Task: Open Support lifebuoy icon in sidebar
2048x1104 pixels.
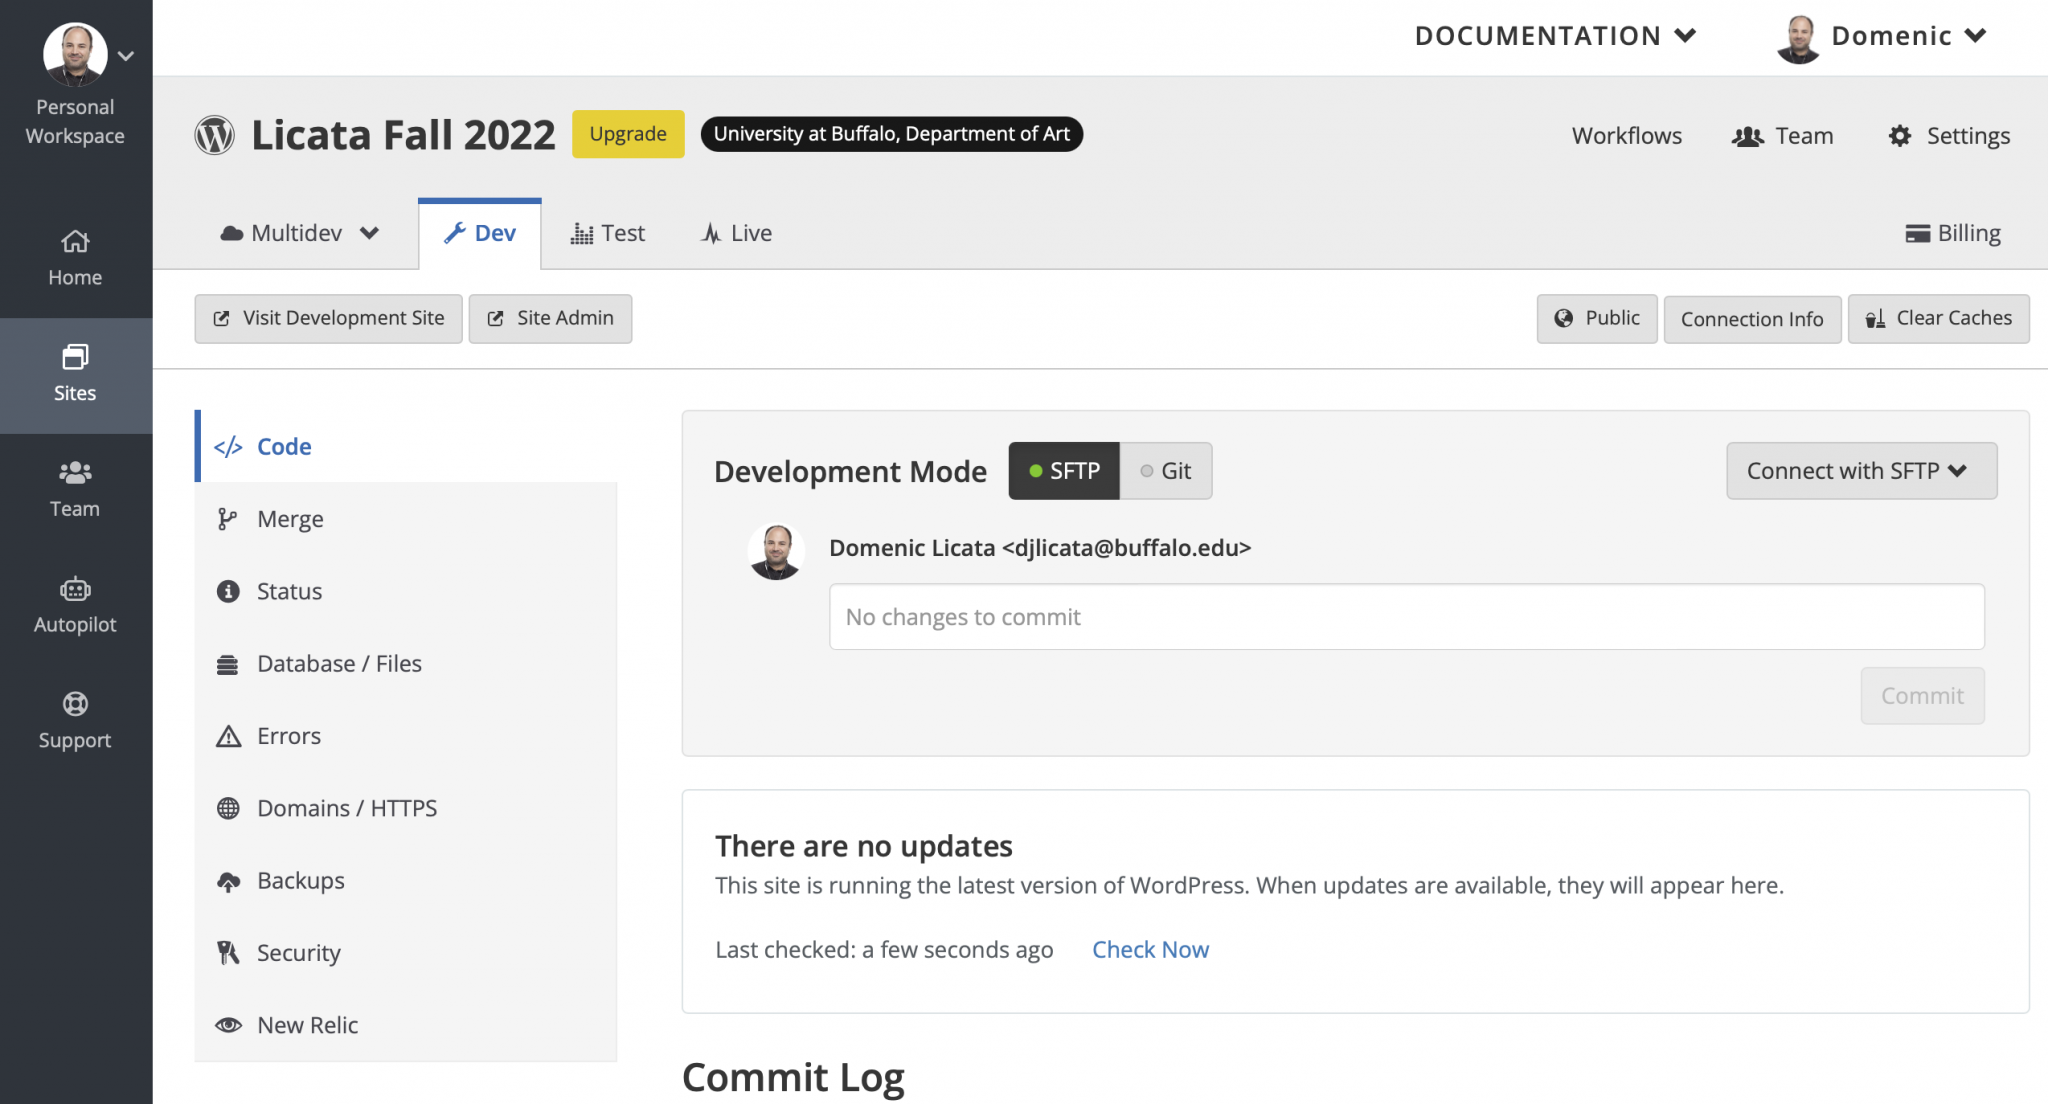Action: pos(75,704)
